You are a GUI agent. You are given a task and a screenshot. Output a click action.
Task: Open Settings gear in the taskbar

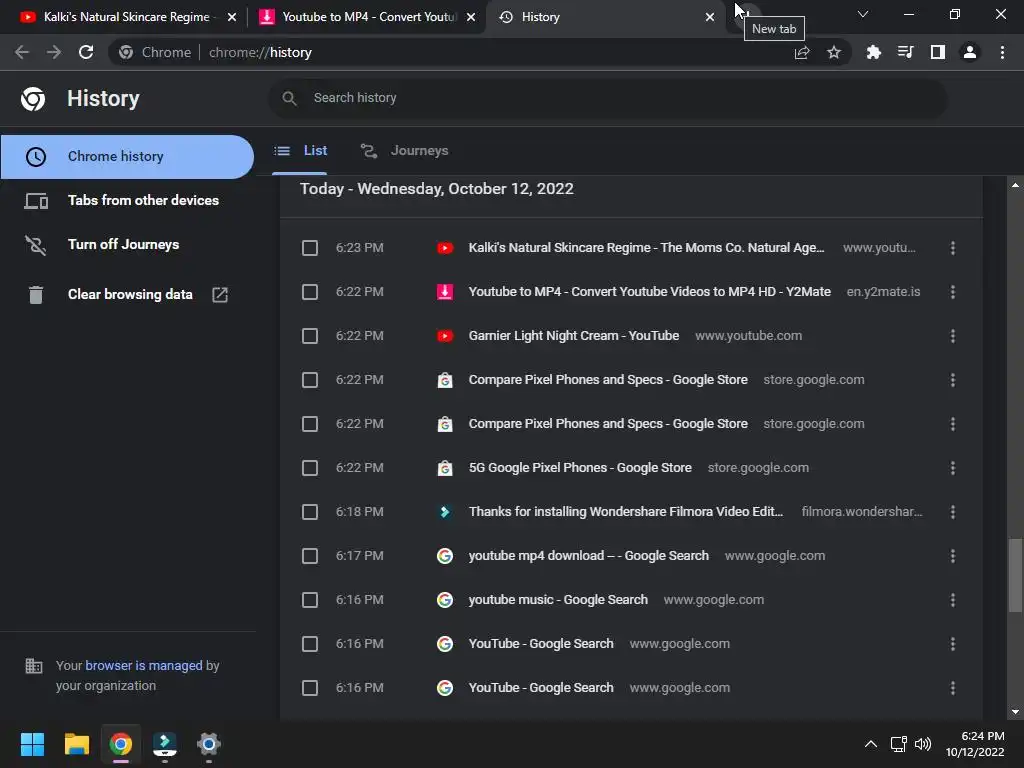tap(209, 744)
